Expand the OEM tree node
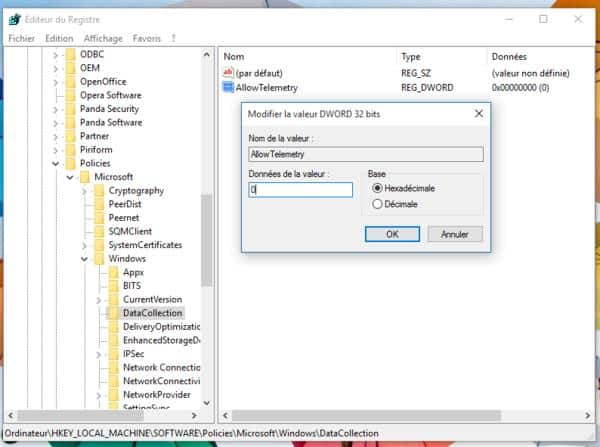This screenshot has height=447, width=600. (x=55, y=69)
